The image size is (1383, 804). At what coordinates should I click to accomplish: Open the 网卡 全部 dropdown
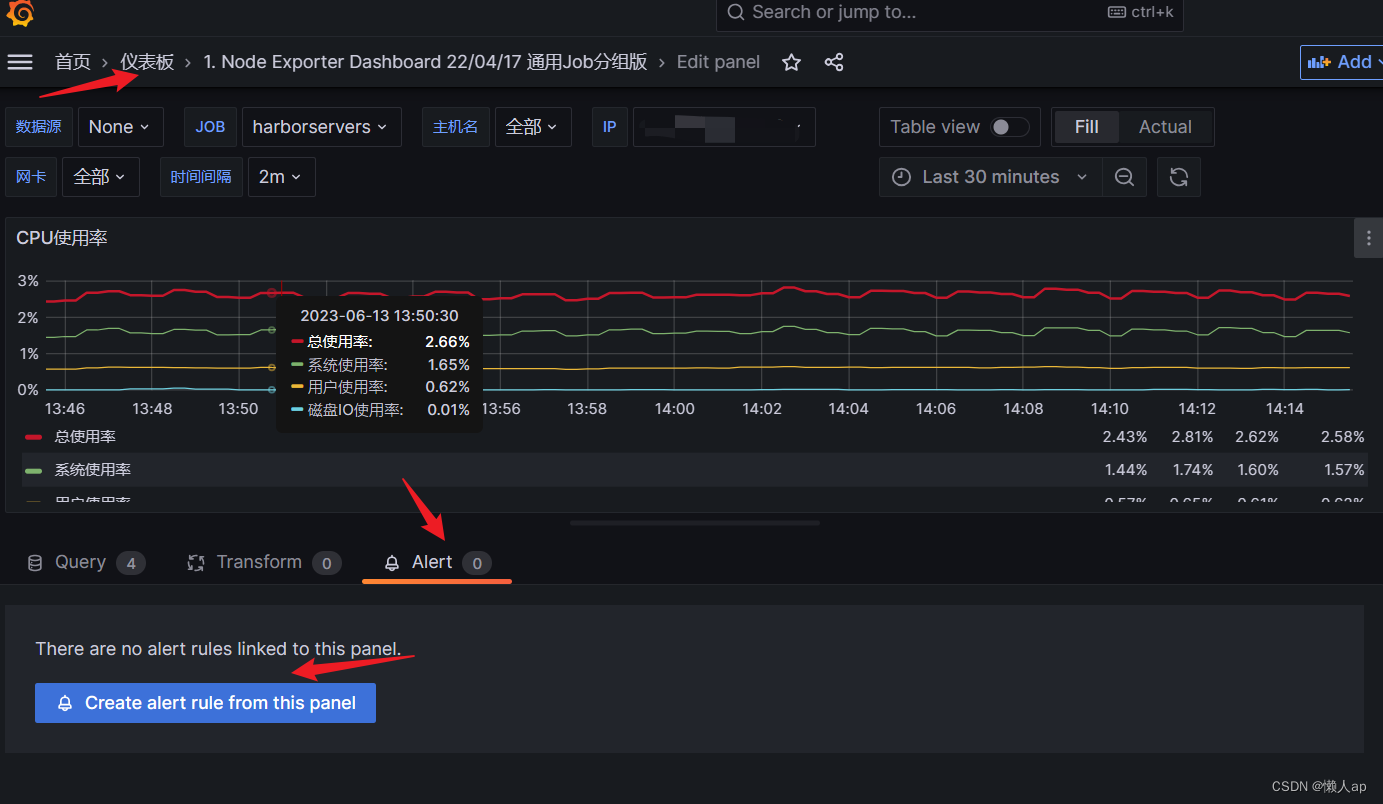click(x=99, y=177)
